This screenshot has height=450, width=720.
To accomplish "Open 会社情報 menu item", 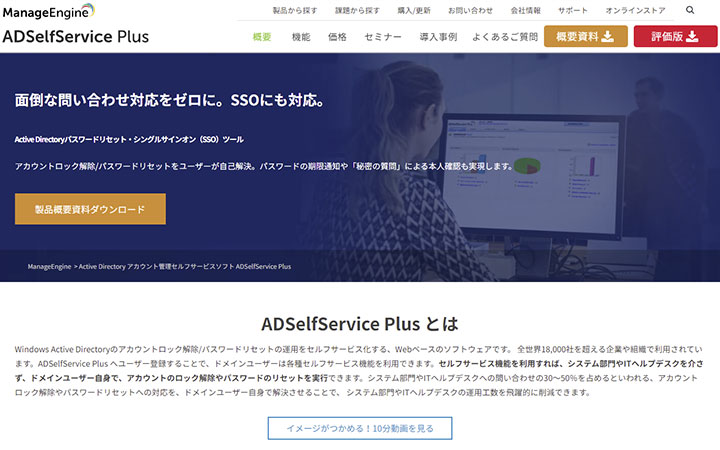I will click(x=525, y=11).
